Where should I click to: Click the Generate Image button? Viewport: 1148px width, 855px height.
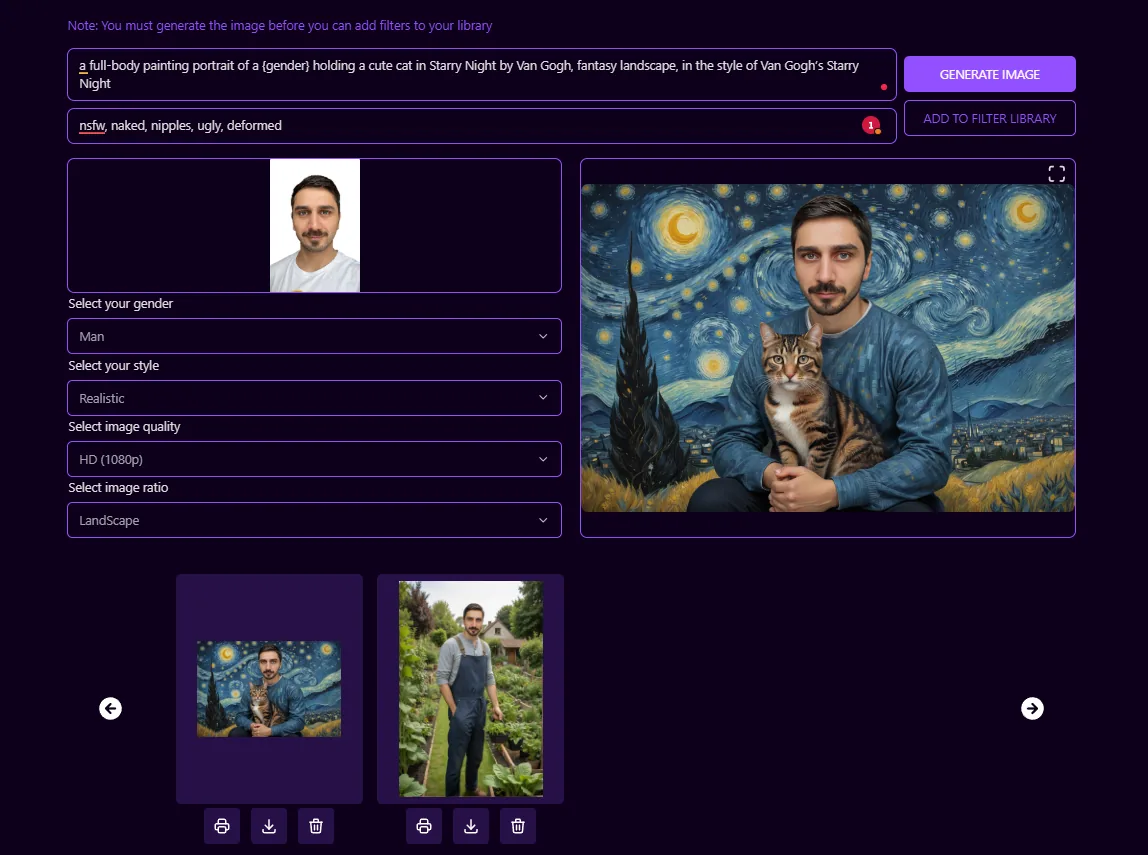point(989,74)
